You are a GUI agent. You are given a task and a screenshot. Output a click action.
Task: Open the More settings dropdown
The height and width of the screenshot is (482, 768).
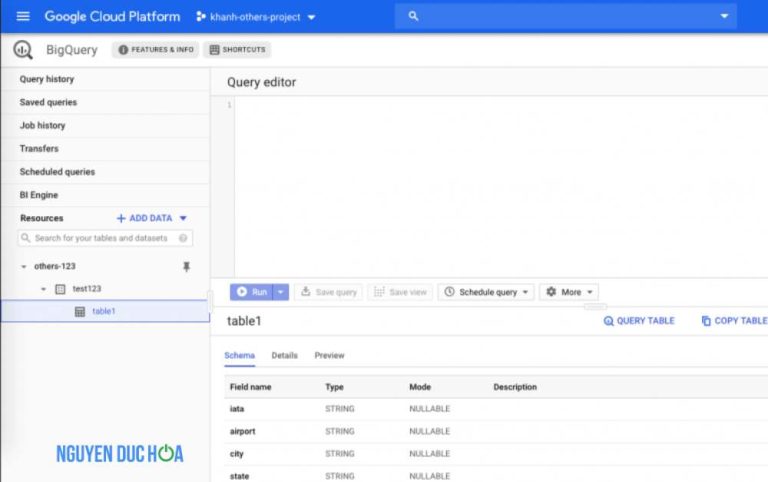[x=569, y=292]
